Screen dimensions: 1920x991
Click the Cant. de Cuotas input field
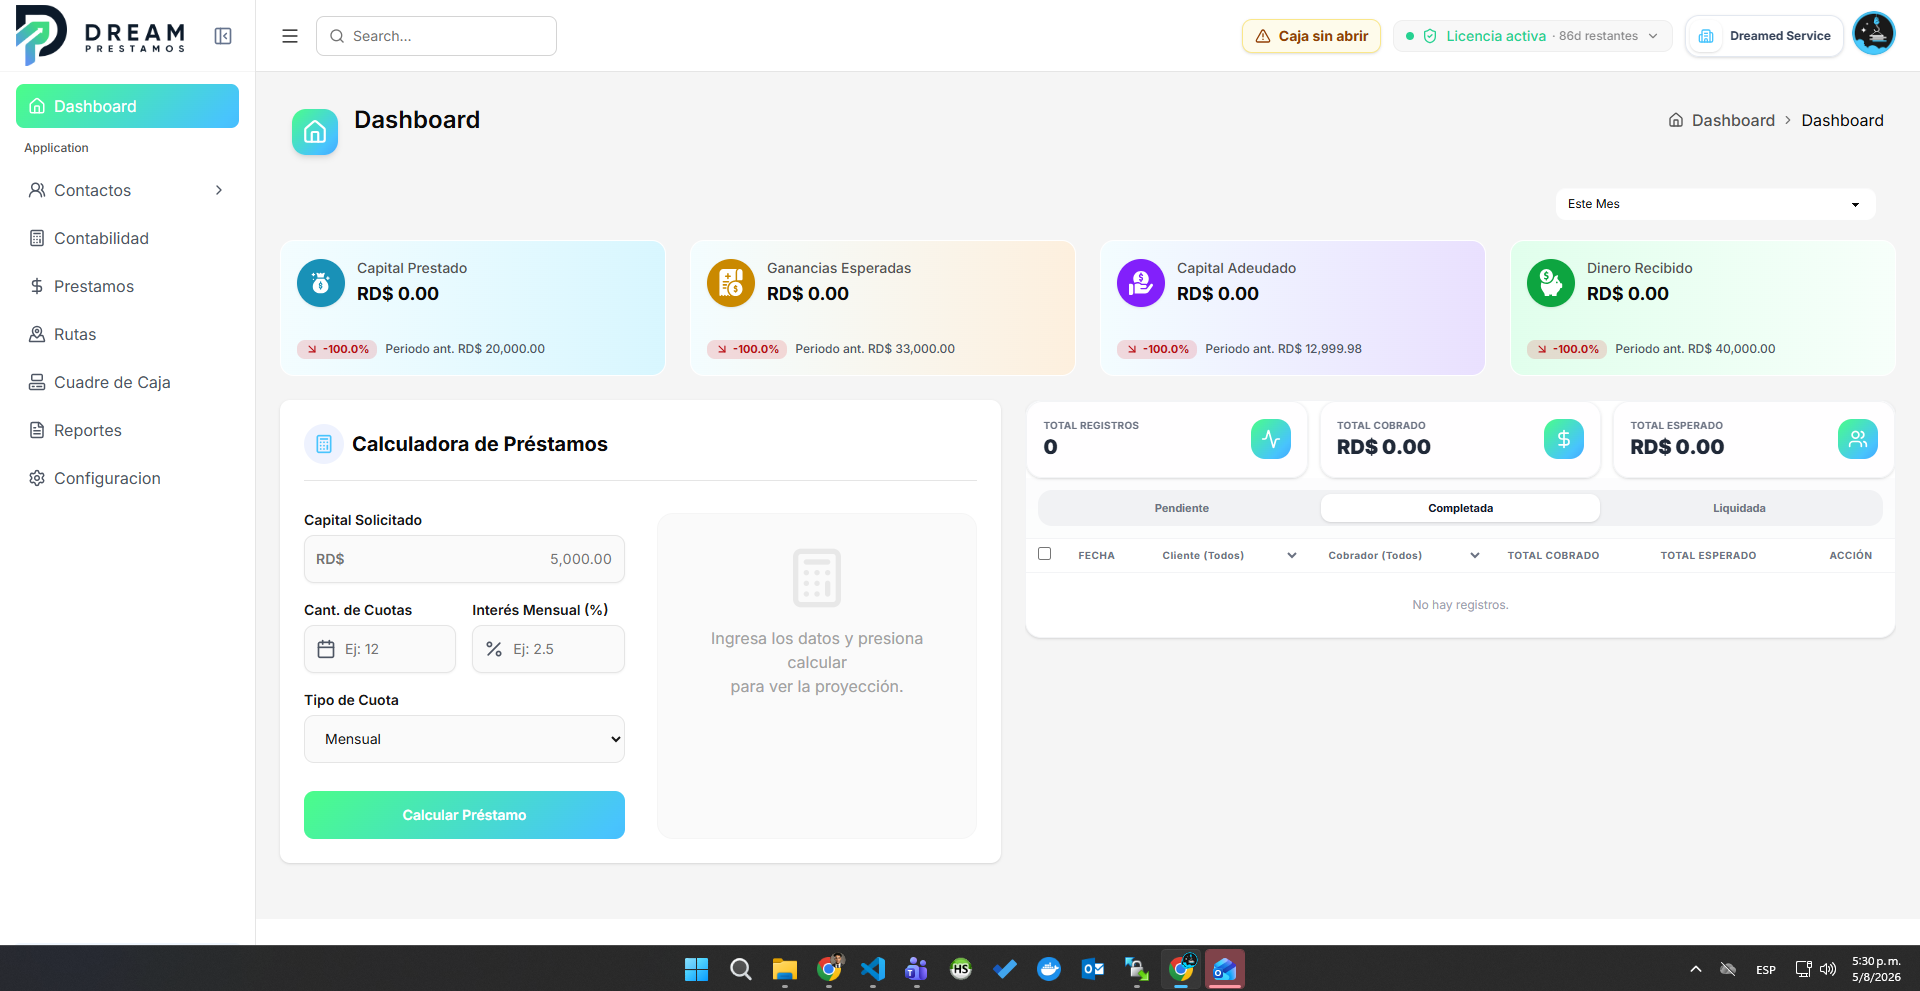click(x=380, y=649)
